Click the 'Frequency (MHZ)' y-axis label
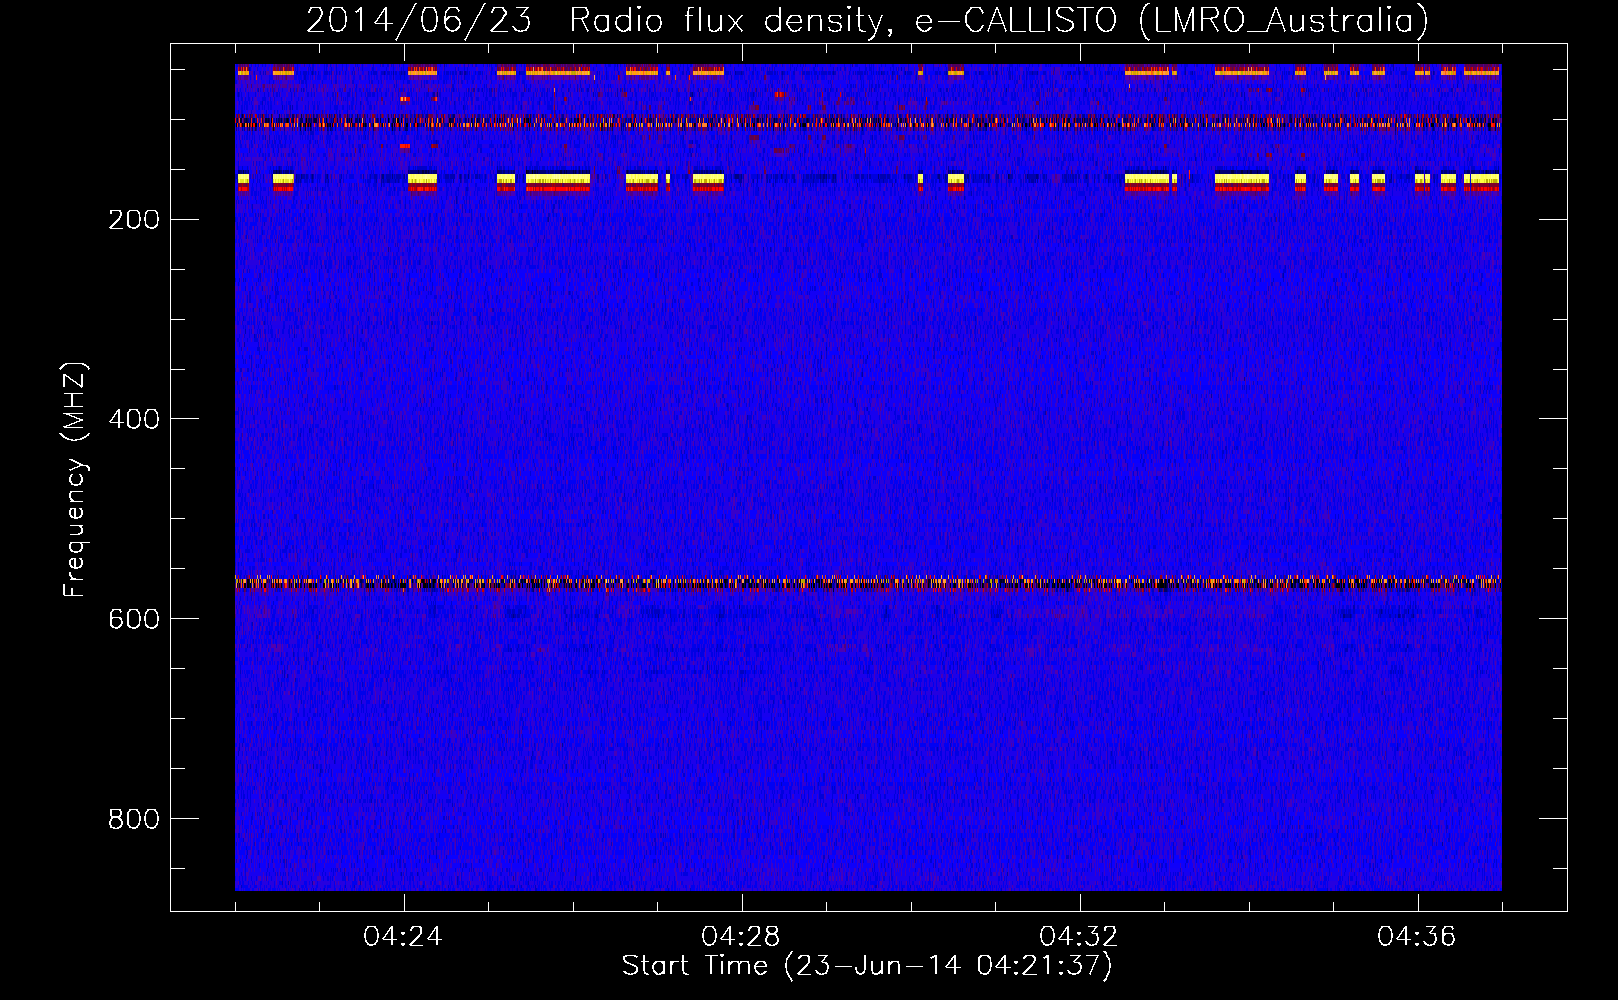 tap(75, 480)
